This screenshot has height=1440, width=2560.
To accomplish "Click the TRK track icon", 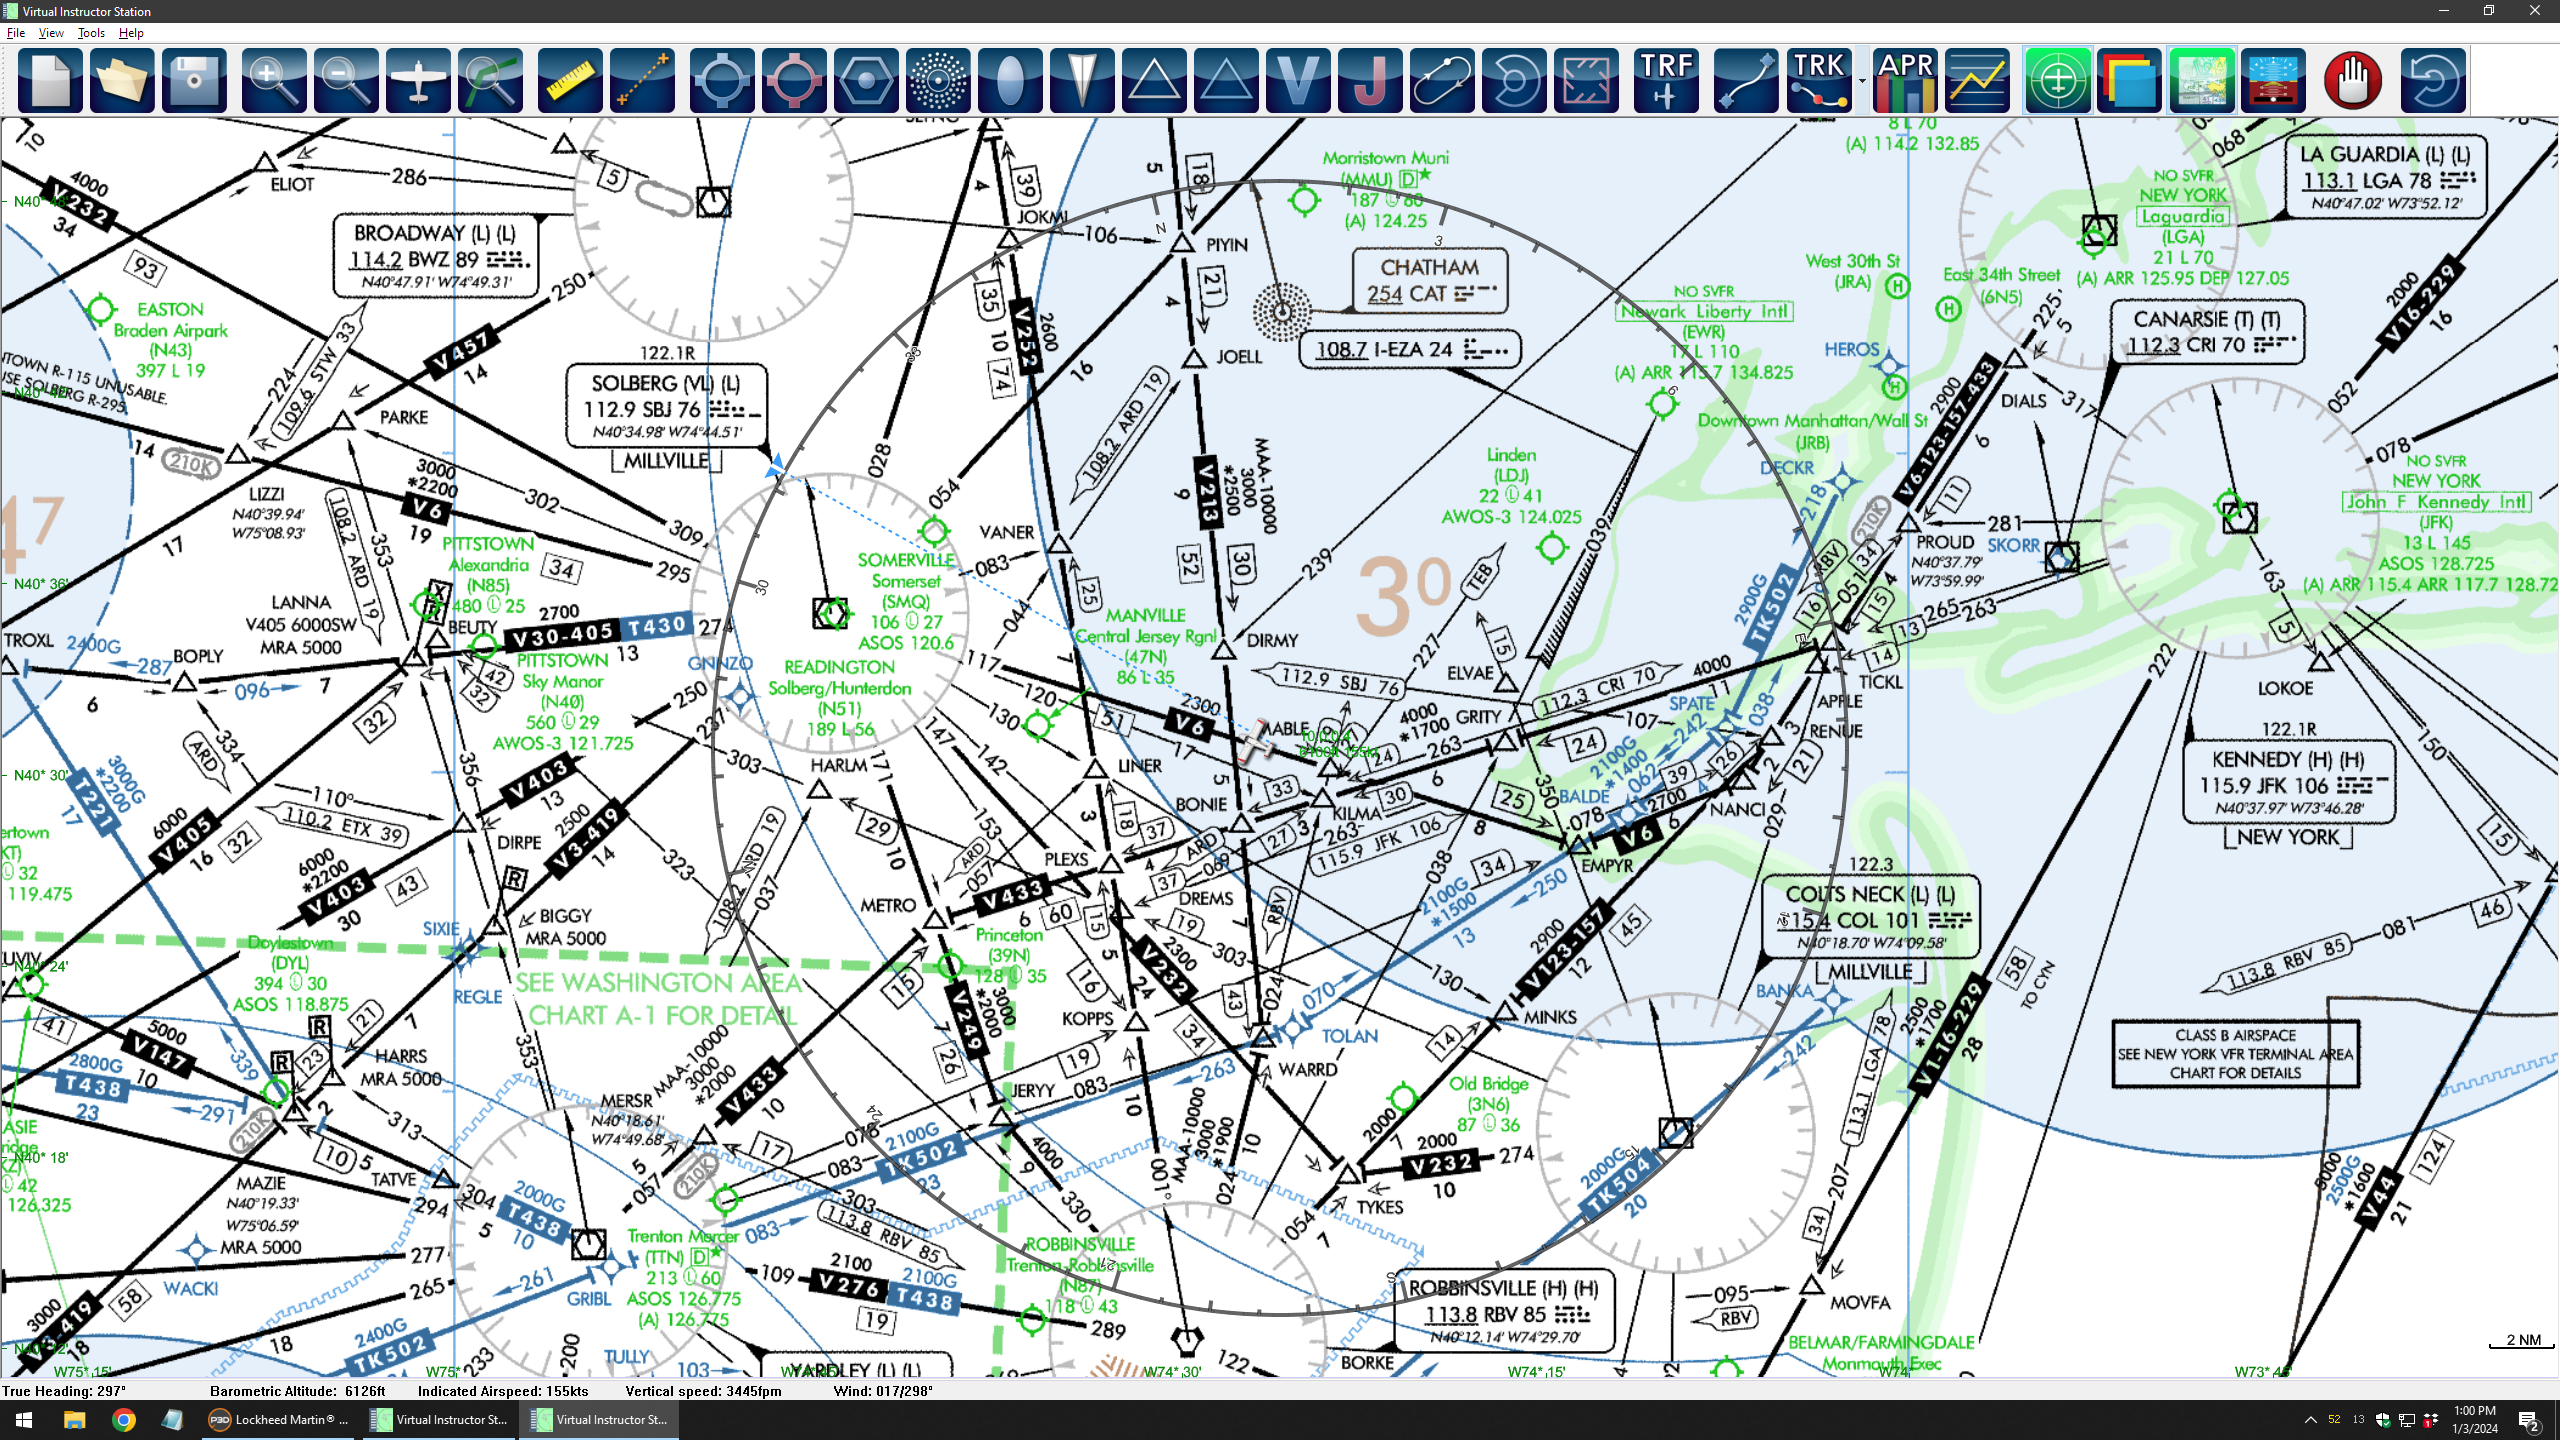I will 1818,80.
